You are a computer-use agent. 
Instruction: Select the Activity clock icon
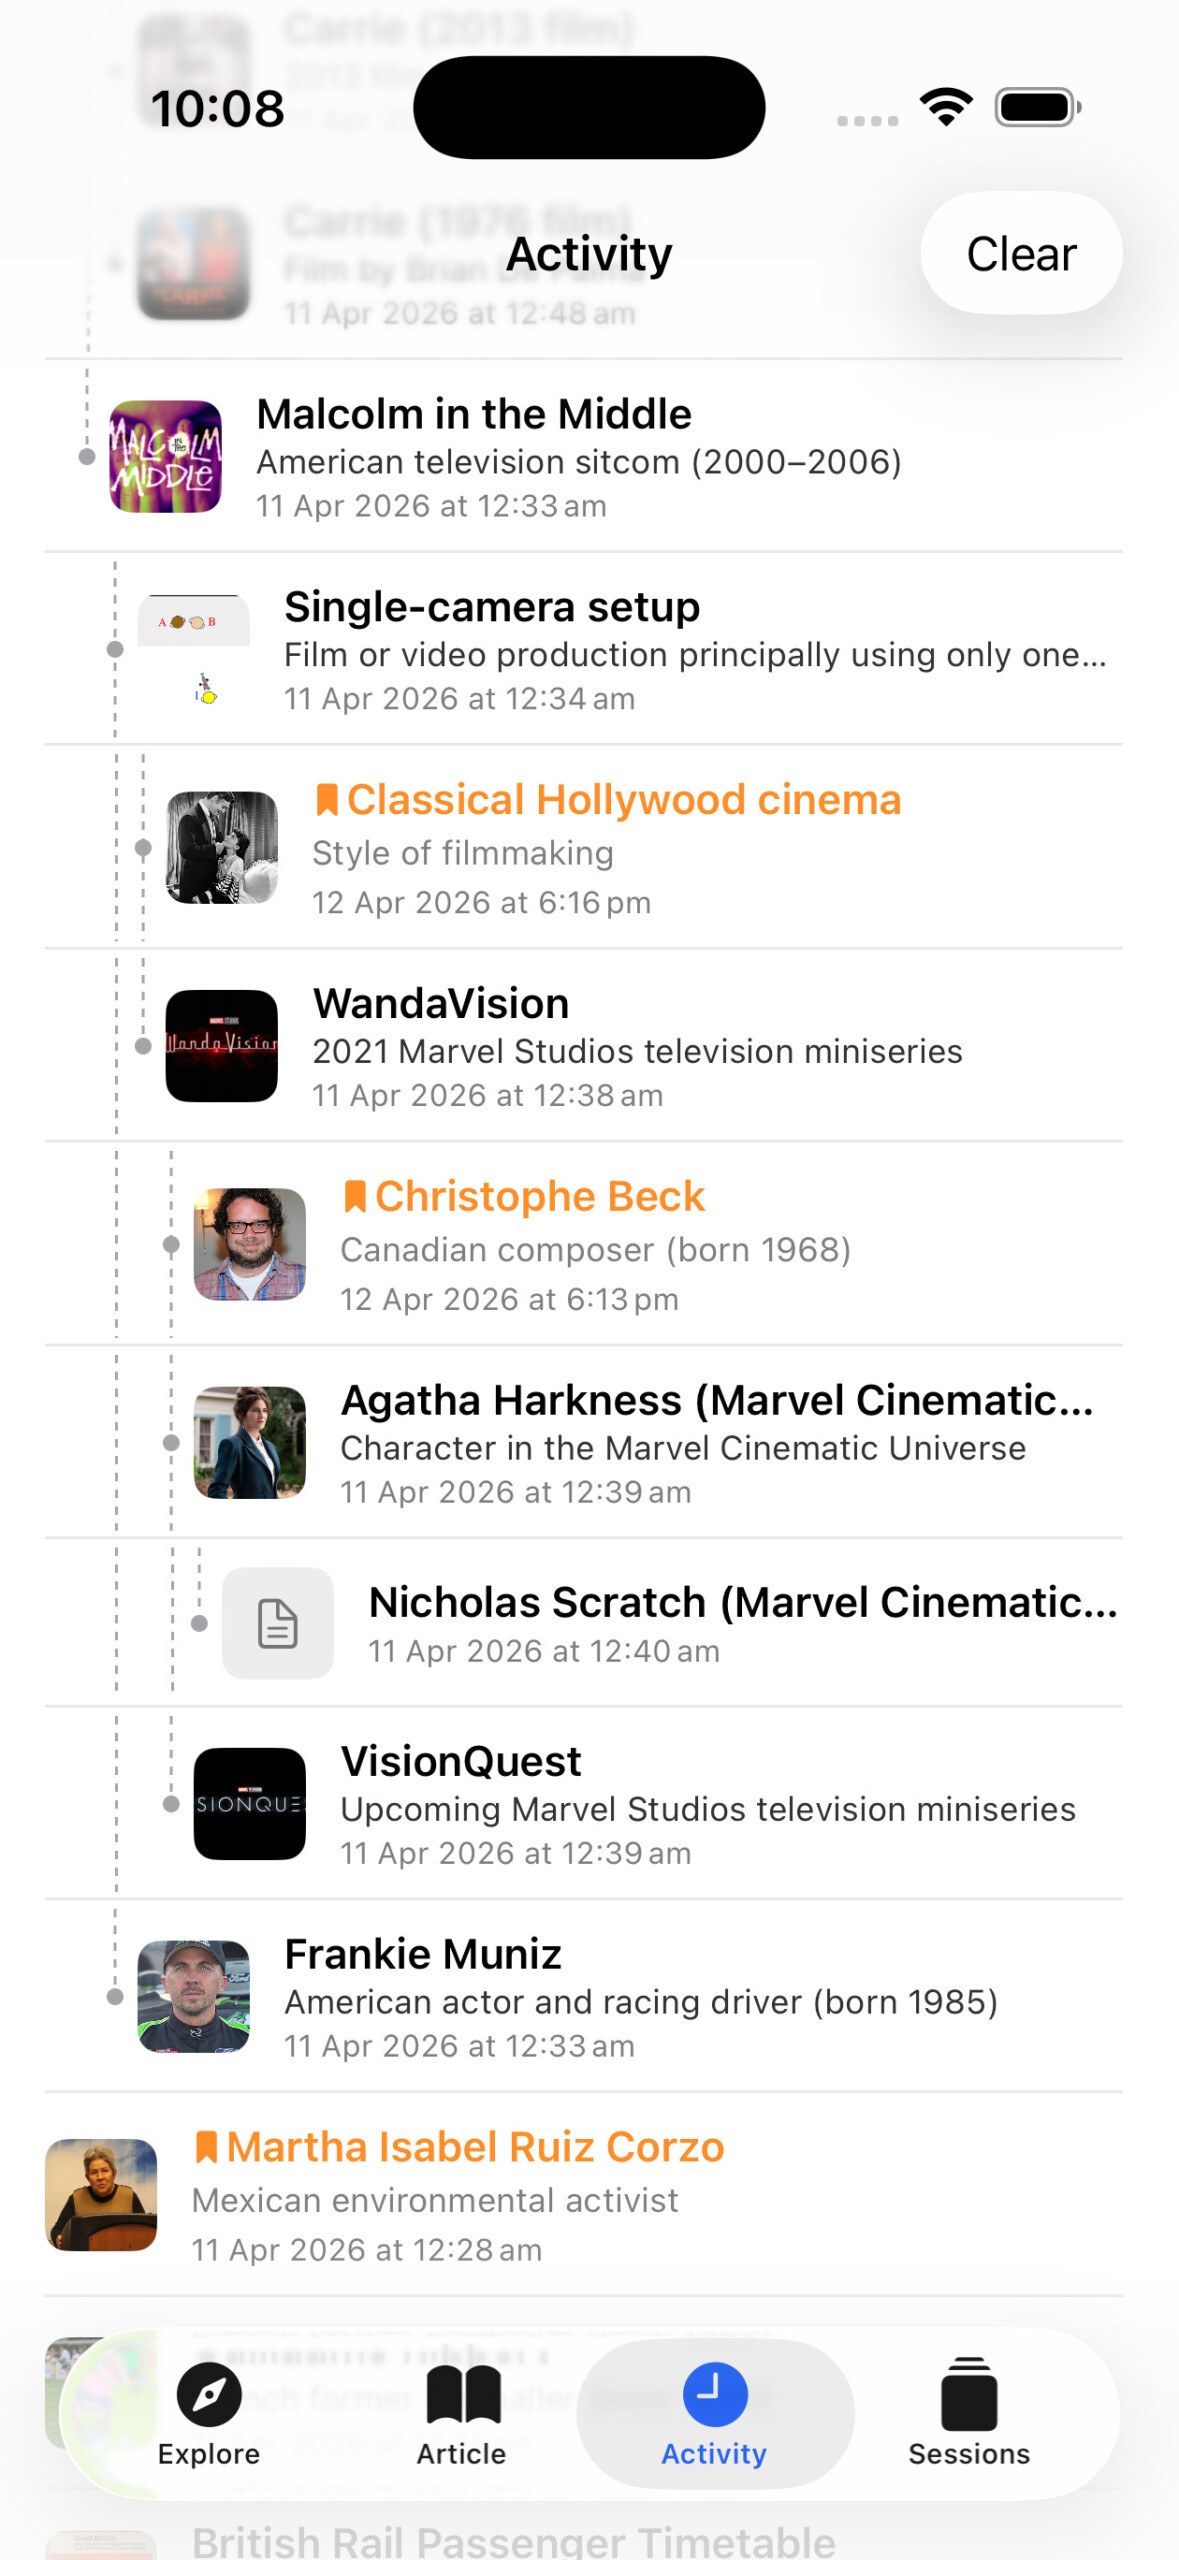point(715,2394)
